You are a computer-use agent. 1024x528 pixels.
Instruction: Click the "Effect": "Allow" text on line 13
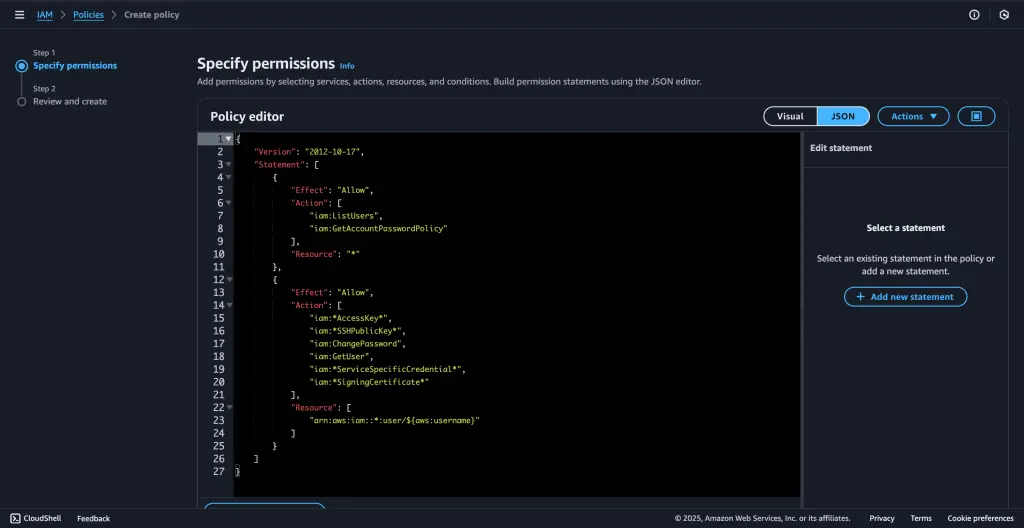[x=332, y=293]
